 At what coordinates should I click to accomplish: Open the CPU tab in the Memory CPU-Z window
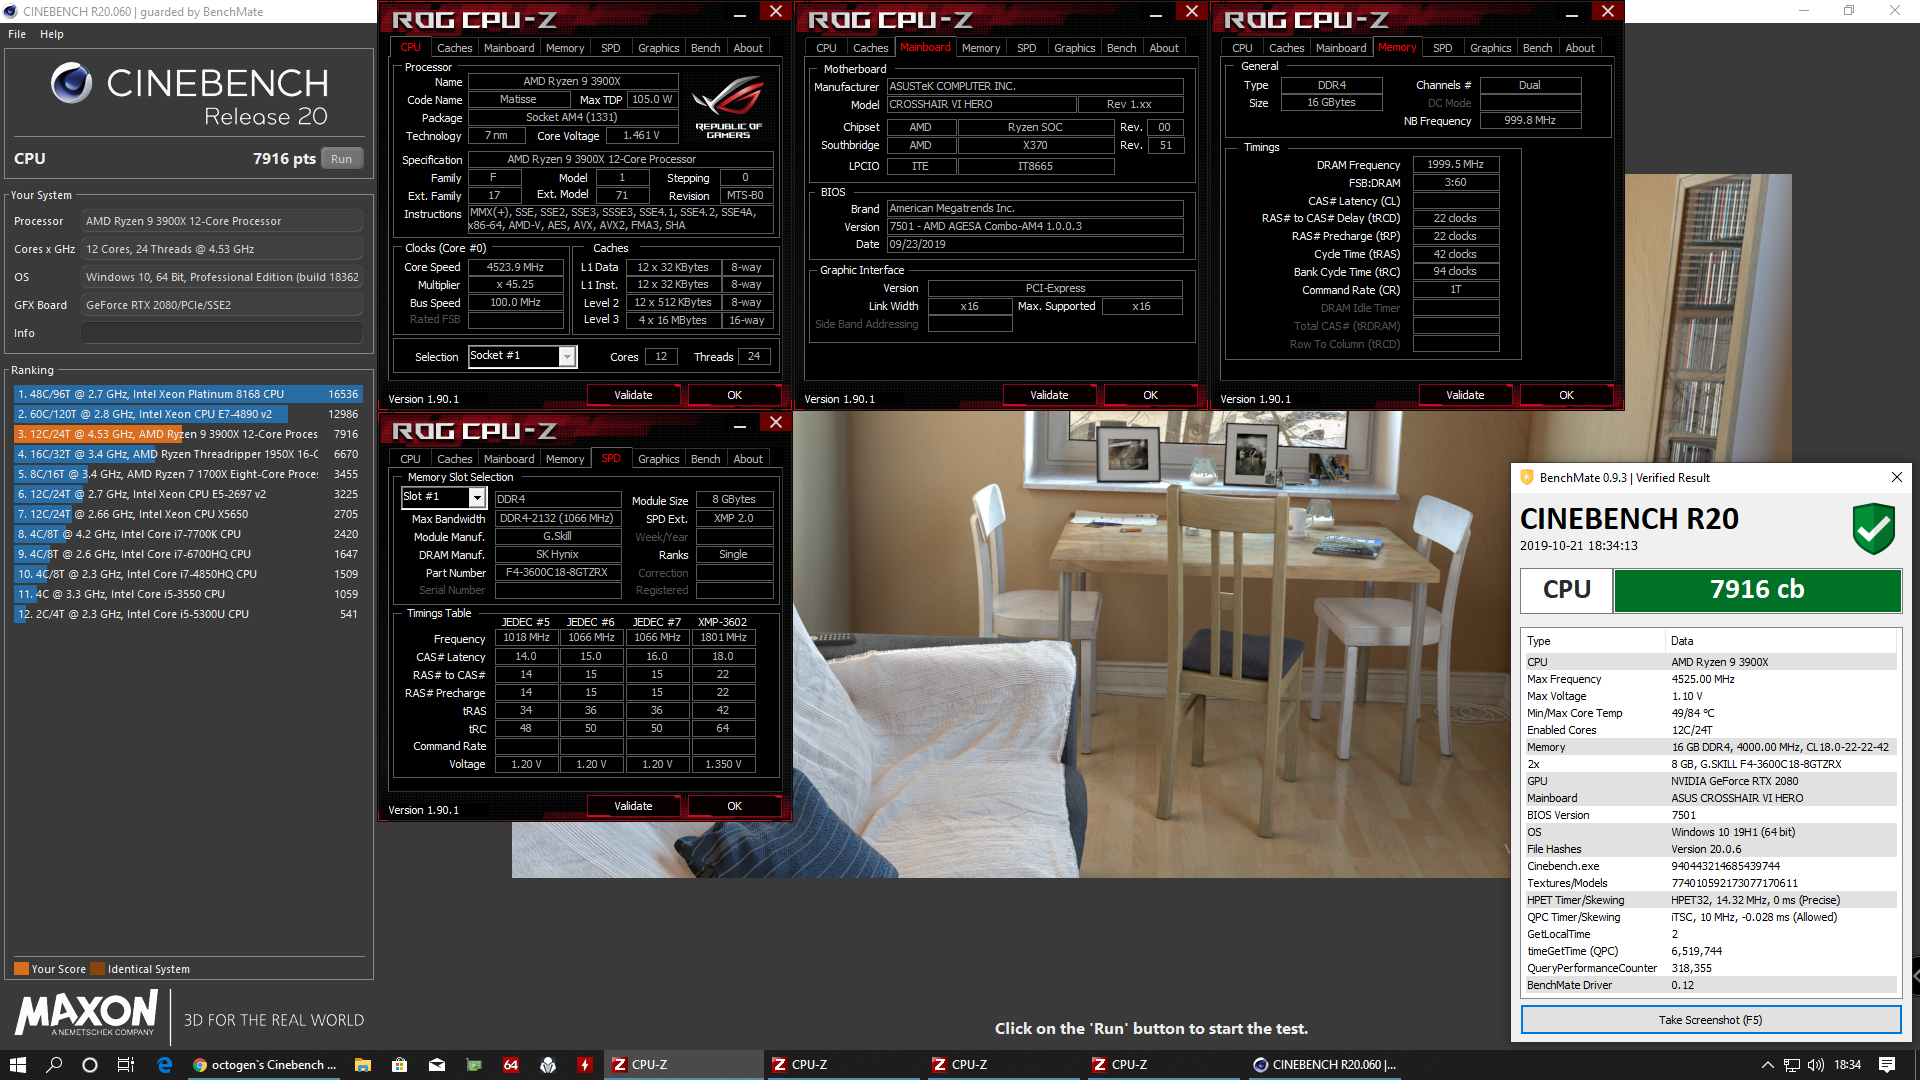tap(1242, 48)
